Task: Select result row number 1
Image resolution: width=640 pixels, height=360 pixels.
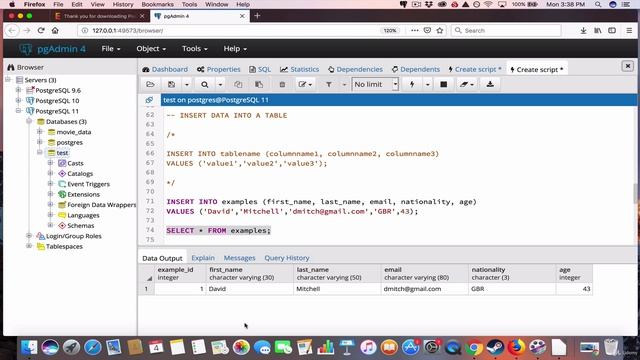Action: coord(146,289)
